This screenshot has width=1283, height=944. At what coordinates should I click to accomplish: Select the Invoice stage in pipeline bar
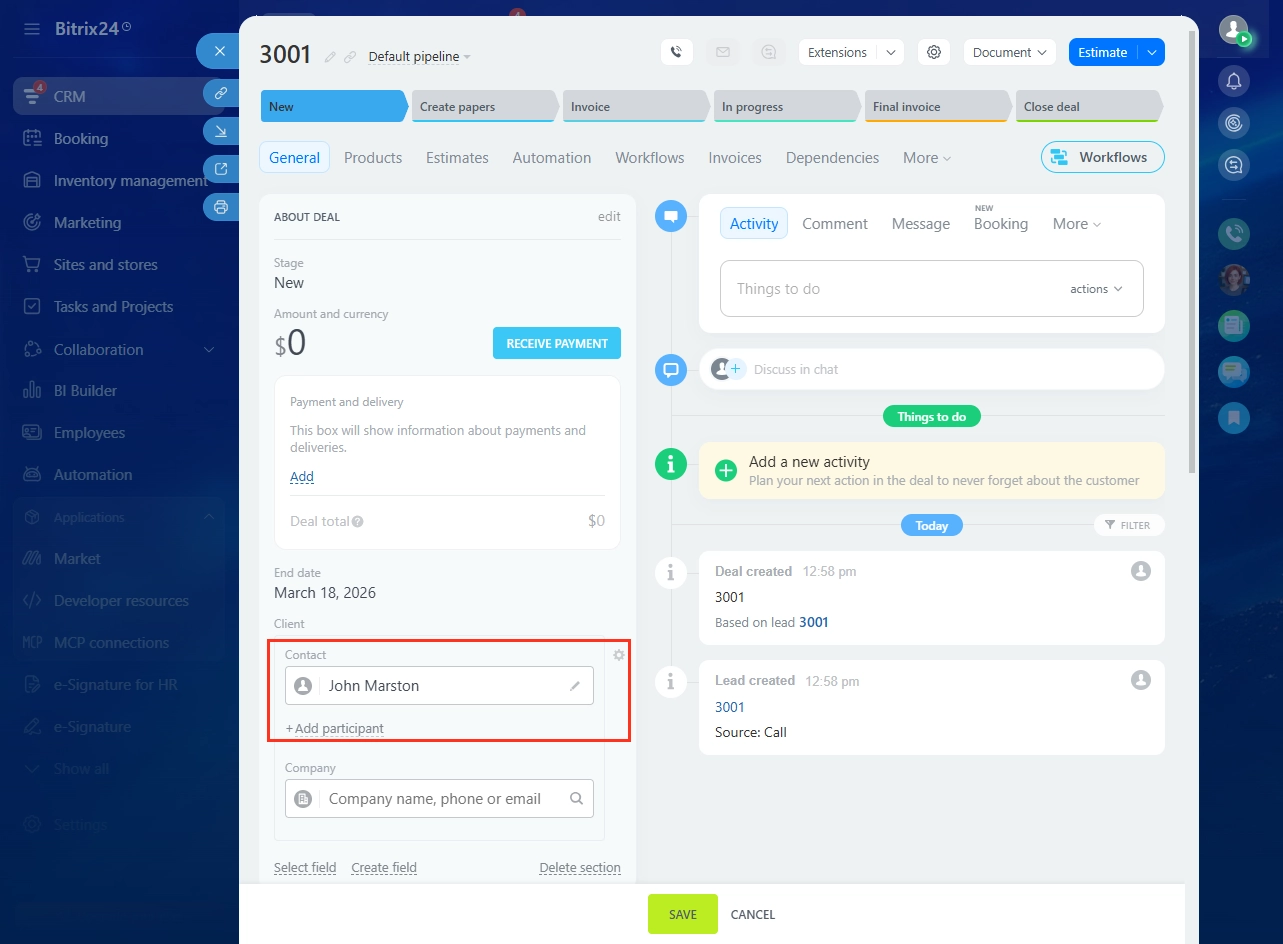tap(636, 106)
